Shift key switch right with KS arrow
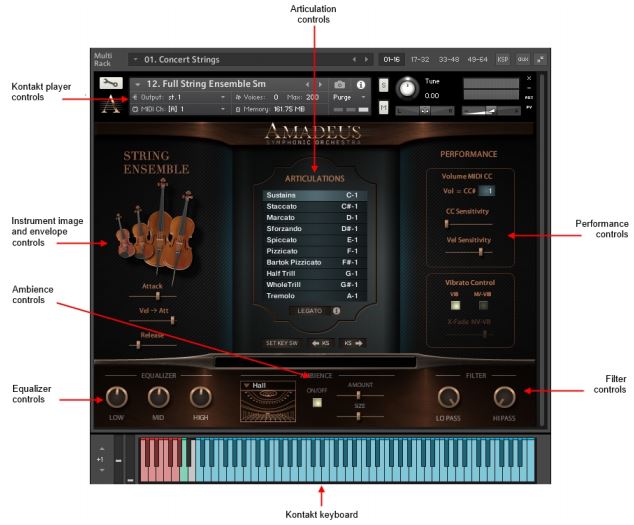 pos(353,343)
